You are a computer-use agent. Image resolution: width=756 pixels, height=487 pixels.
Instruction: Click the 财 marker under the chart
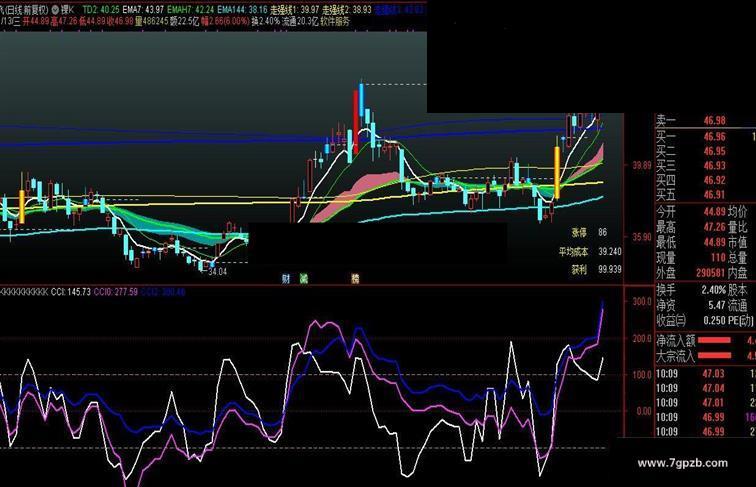pyautogui.click(x=286, y=278)
